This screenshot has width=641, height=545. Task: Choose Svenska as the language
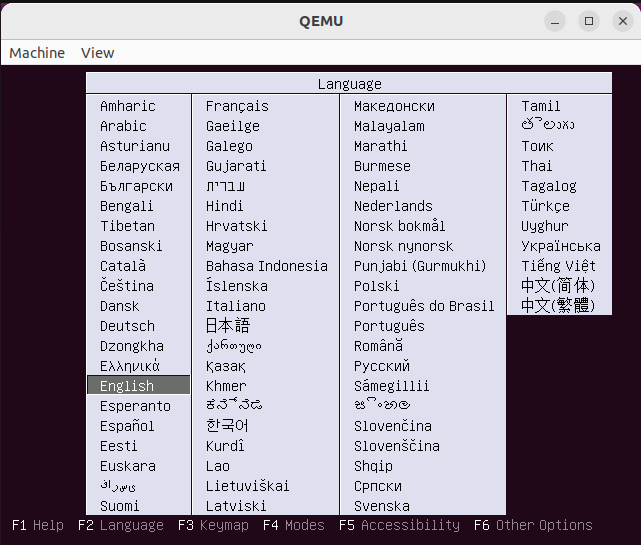pos(381,506)
